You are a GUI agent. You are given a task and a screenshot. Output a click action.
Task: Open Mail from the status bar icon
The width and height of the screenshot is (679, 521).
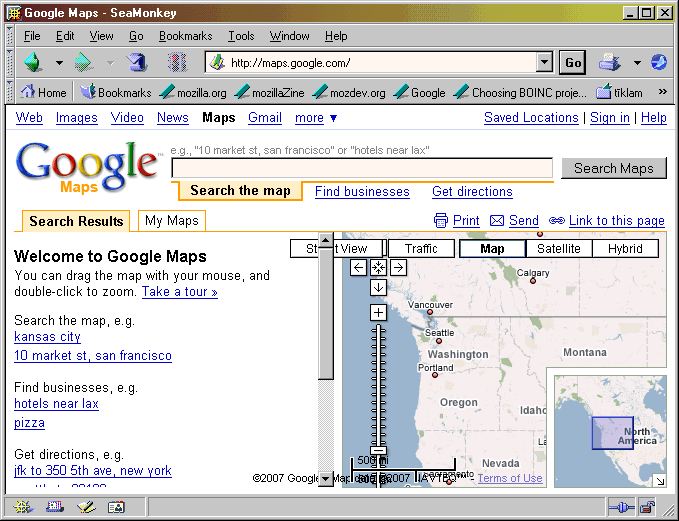click(55, 506)
